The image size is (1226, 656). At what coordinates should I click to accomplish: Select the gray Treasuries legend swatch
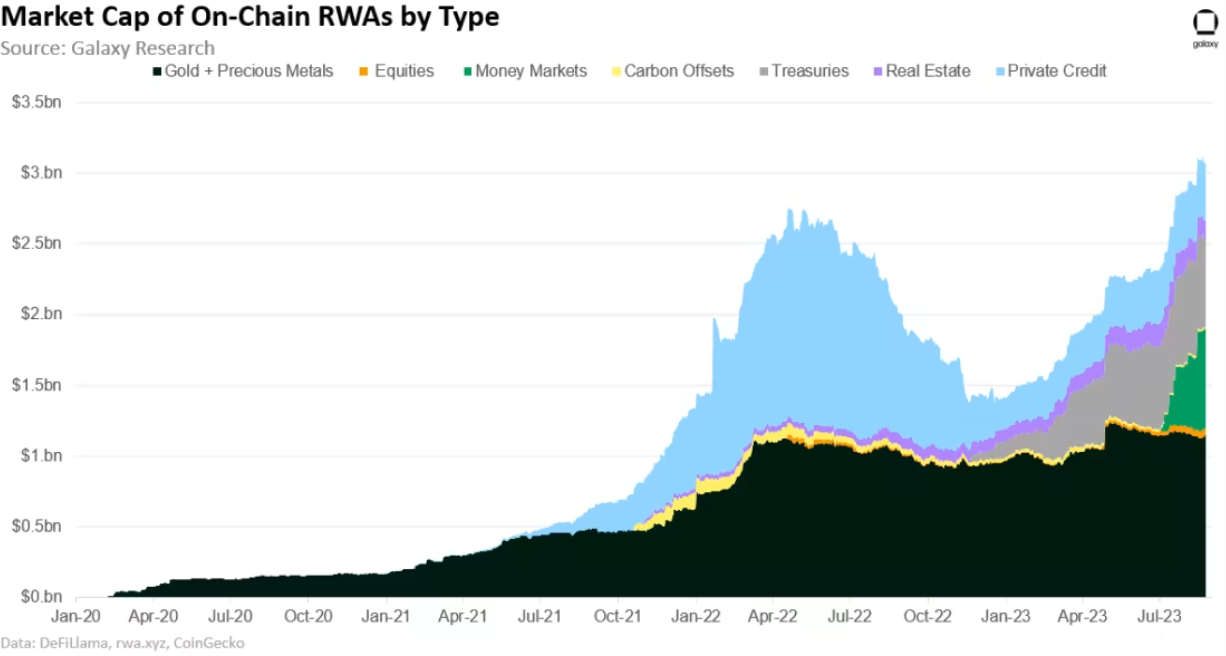[x=763, y=71]
